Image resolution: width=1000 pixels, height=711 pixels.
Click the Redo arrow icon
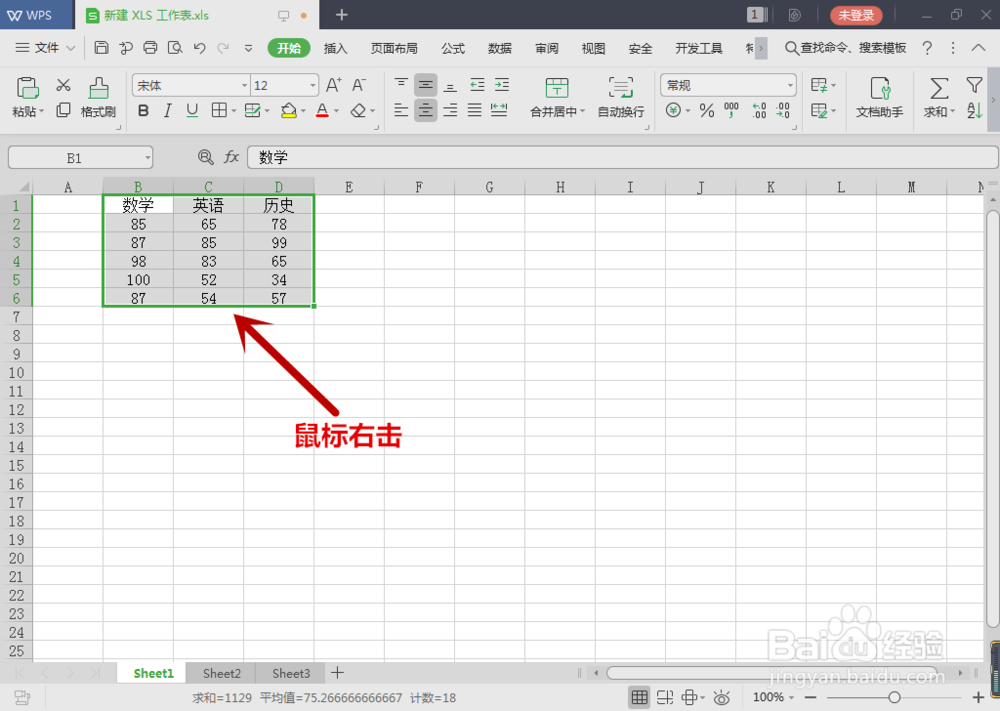coord(223,48)
